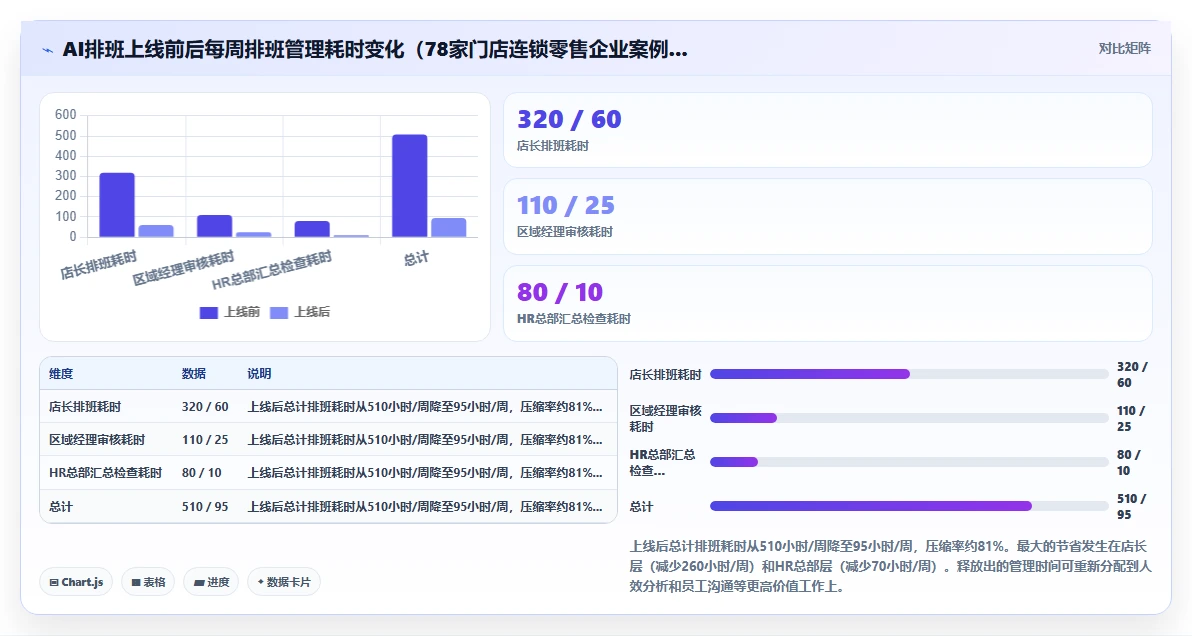Viewport: 1192px width, 636px height.
Task: Click the 上线后 legend color box
Action: [x=279, y=312]
